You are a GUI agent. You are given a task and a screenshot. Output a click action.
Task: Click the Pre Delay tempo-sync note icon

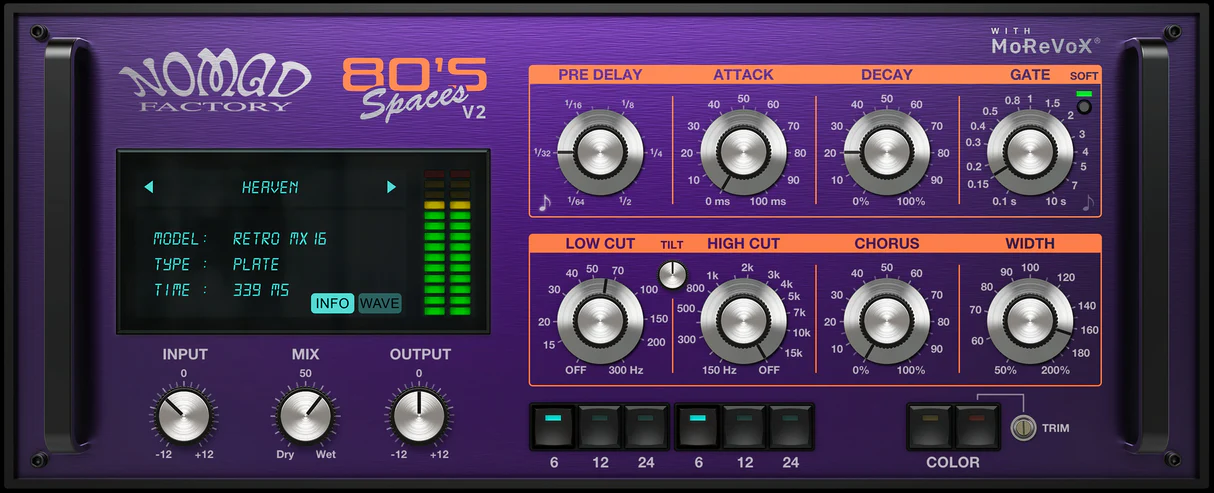pos(545,203)
